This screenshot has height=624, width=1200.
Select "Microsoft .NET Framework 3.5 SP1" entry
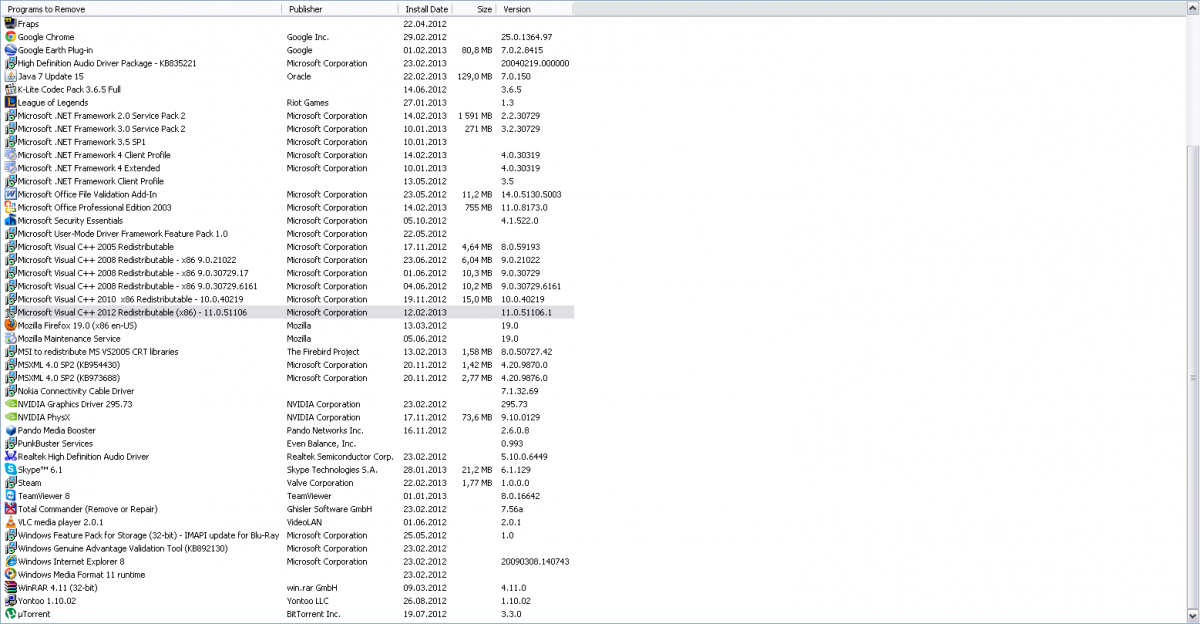pyautogui.click(x=82, y=142)
